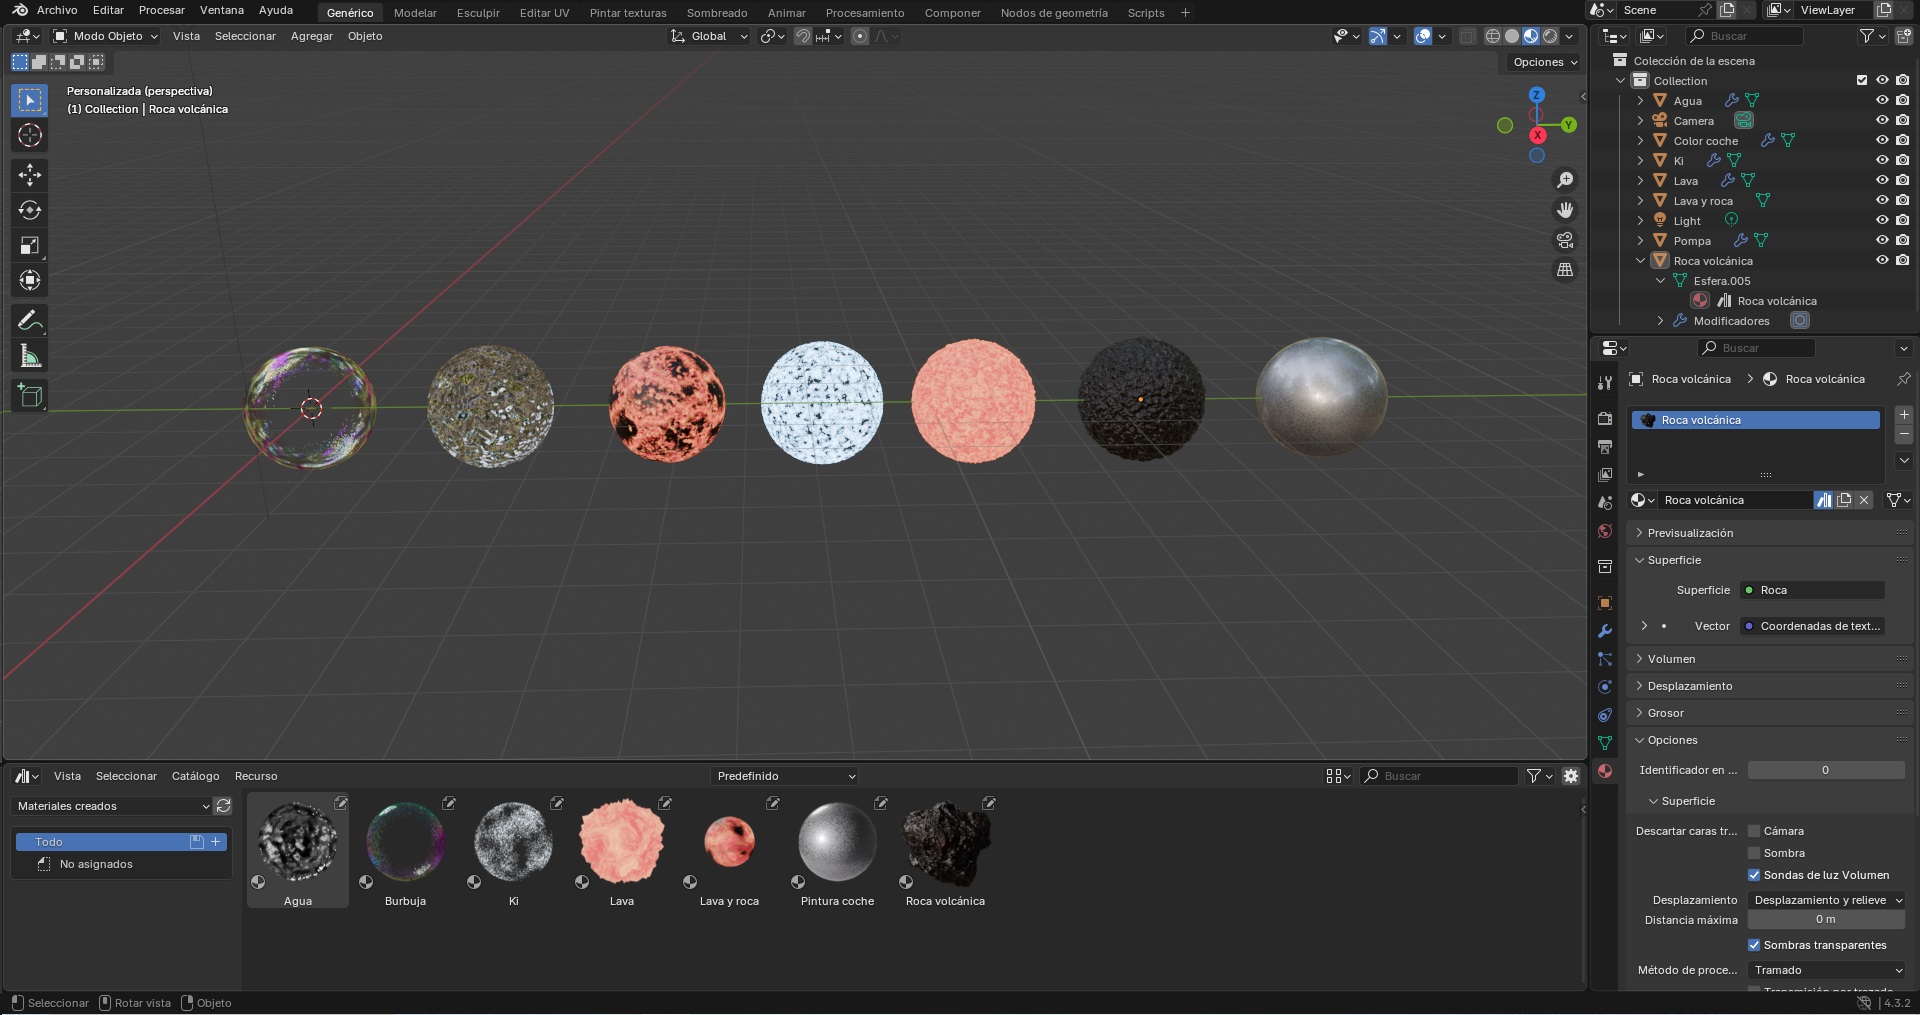Click the No asignados catalog
This screenshot has width=1920, height=1015.
click(96, 864)
